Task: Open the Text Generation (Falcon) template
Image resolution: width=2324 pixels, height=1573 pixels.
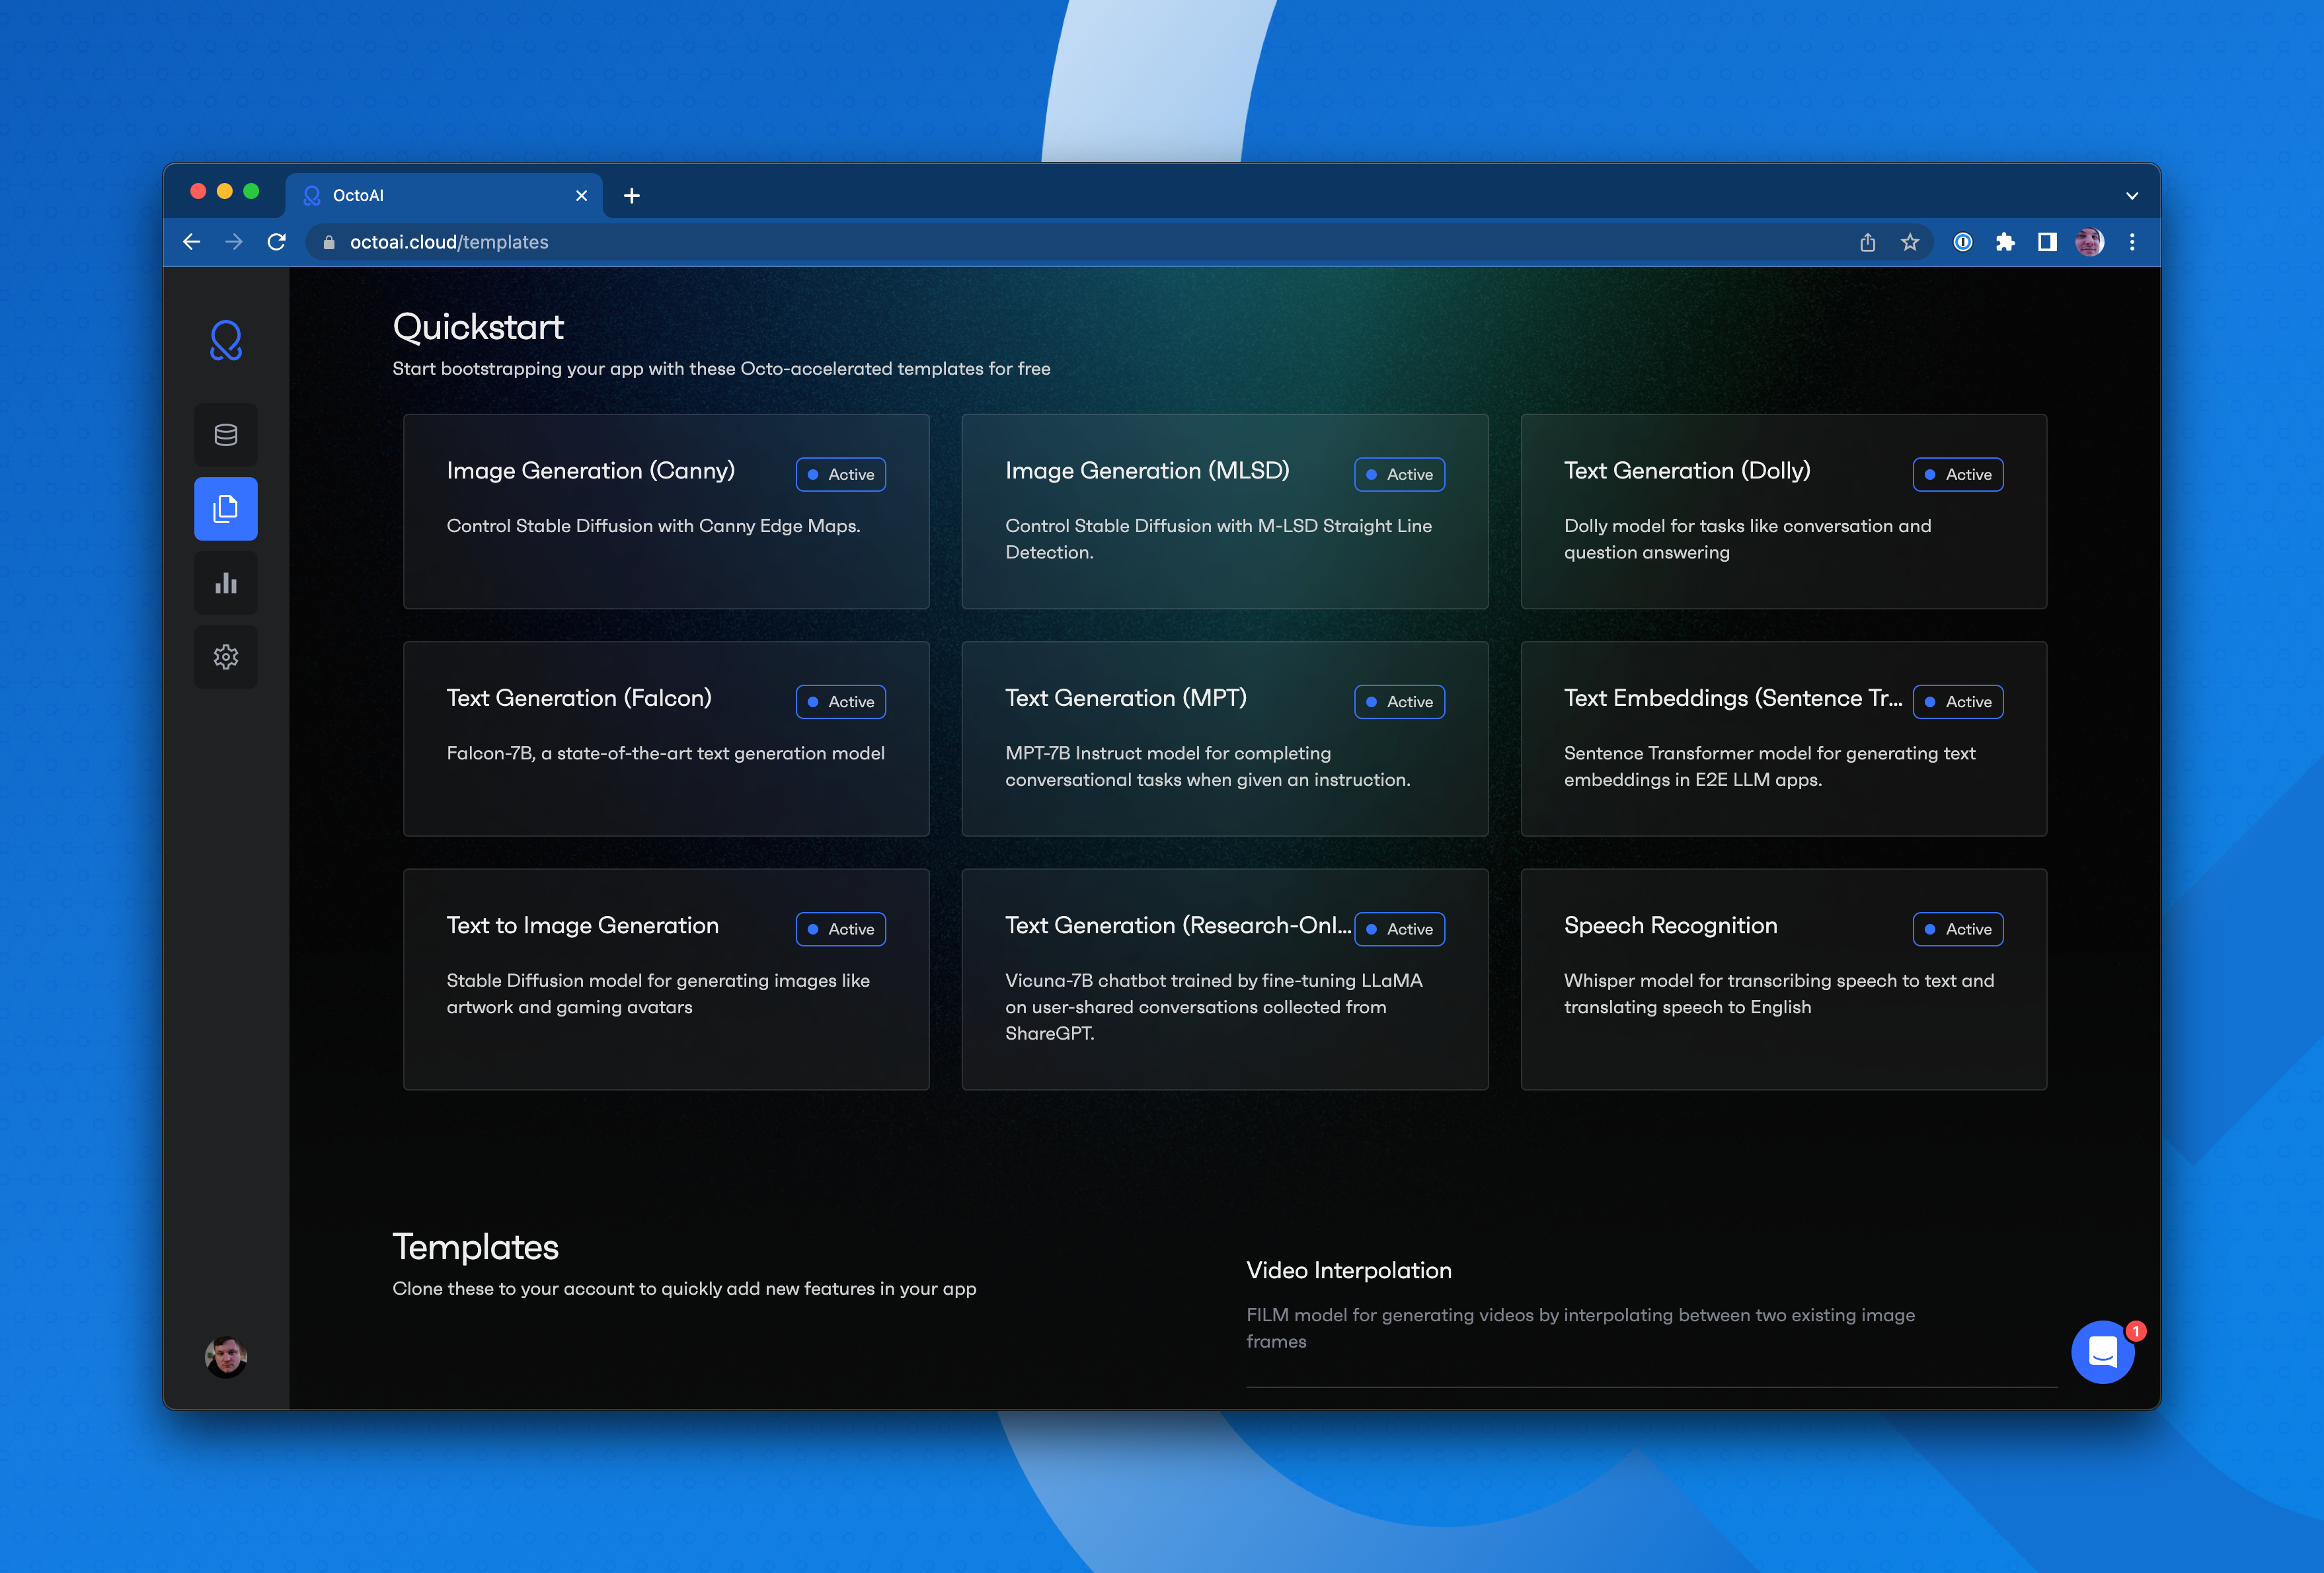Action: pos(666,738)
